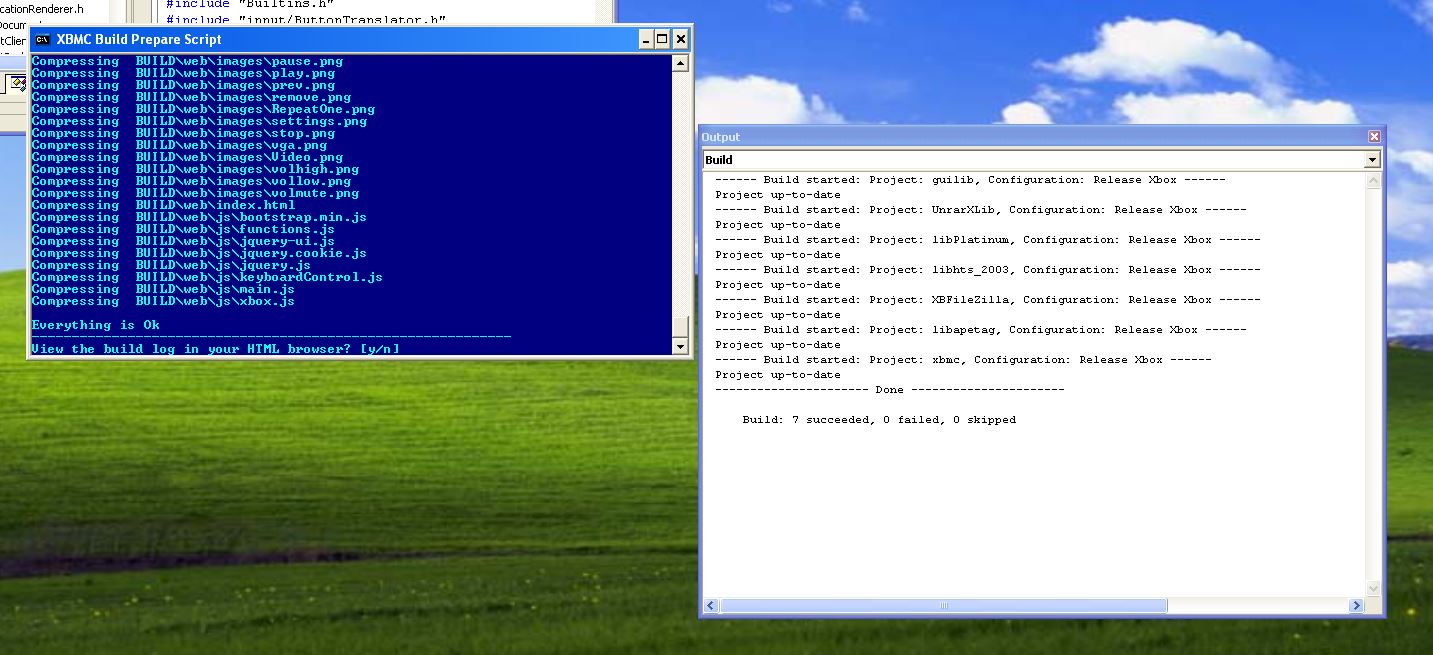Click the line 'BUILD\web\images\vollow.png'

(x=191, y=181)
